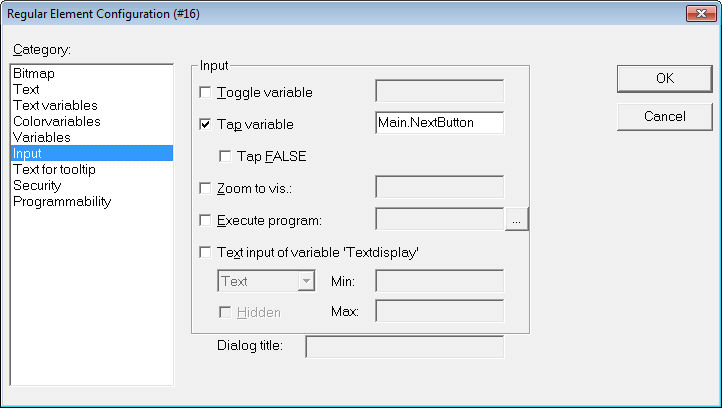This screenshot has height=408, width=722.
Task: Click the Toggle variable input field
Action: click(440, 91)
